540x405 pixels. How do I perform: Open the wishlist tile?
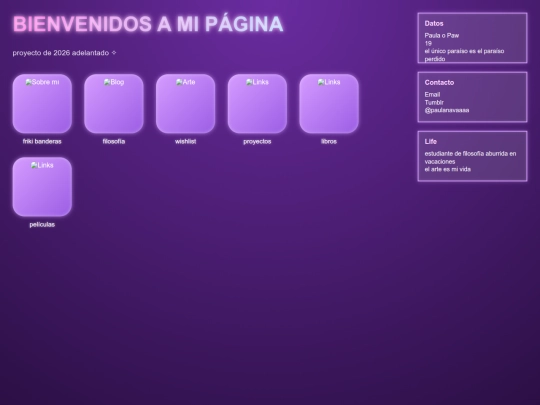185,104
